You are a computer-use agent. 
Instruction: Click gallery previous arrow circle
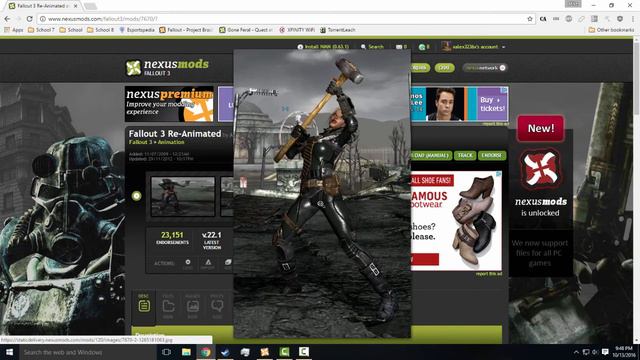137,196
